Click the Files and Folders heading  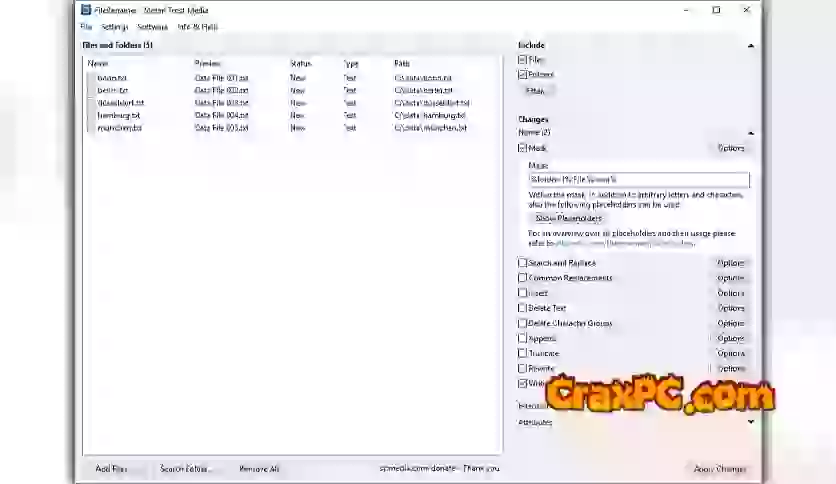[118, 45]
